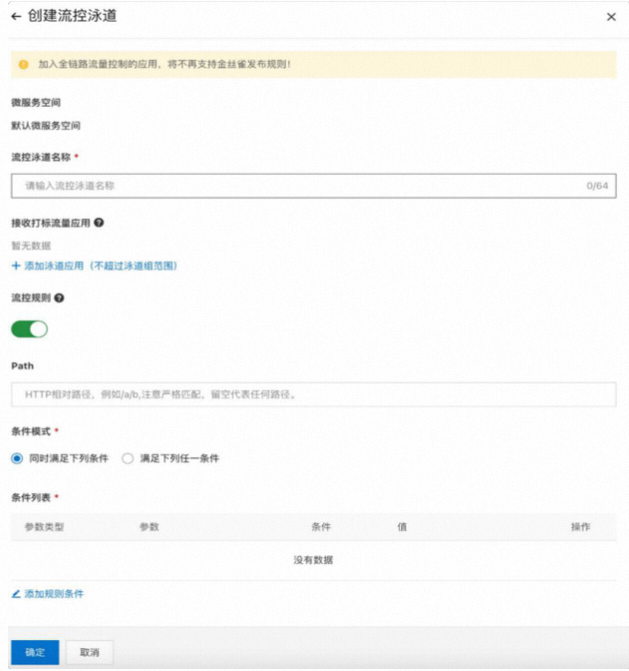
Task: Focus the 流控泳道名称 input field
Action: tap(314, 186)
